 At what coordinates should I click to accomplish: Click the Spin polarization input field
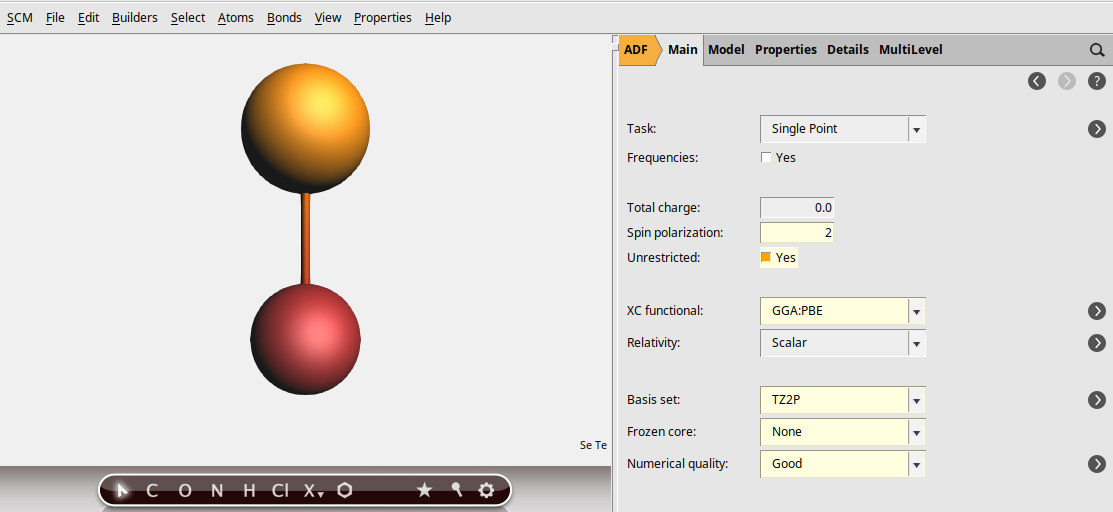(x=797, y=233)
